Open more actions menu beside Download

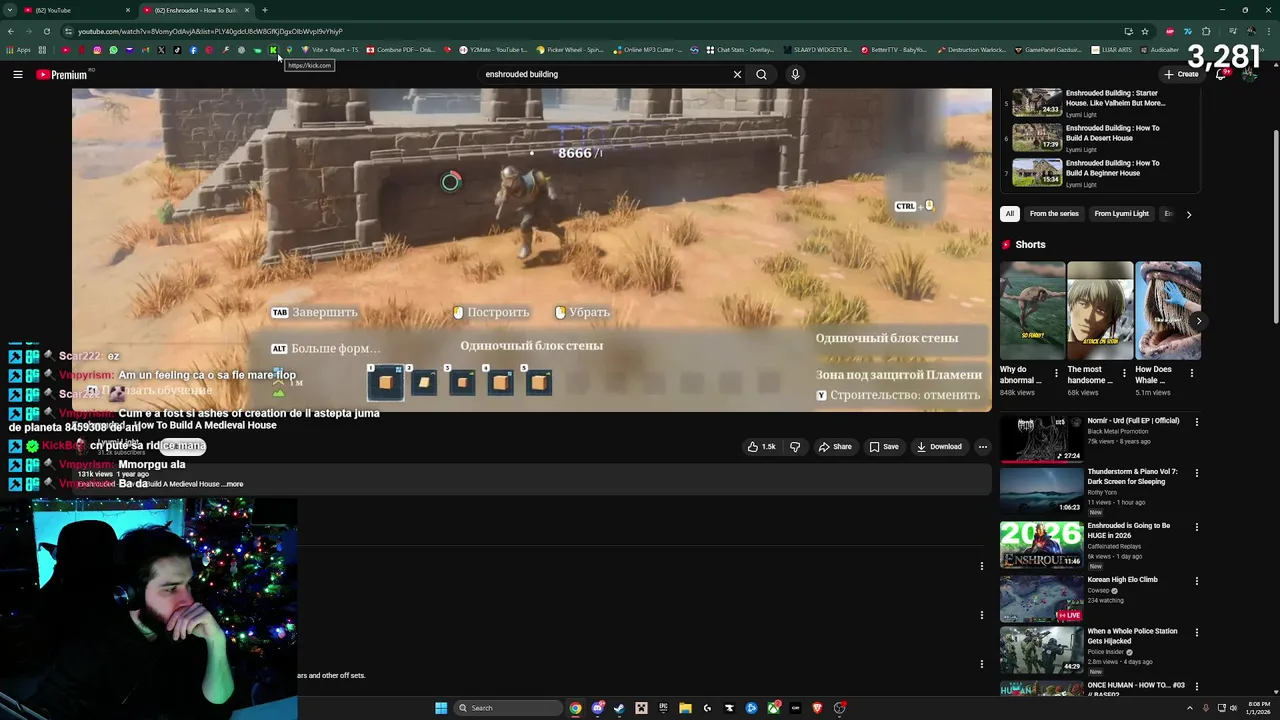coord(983,447)
